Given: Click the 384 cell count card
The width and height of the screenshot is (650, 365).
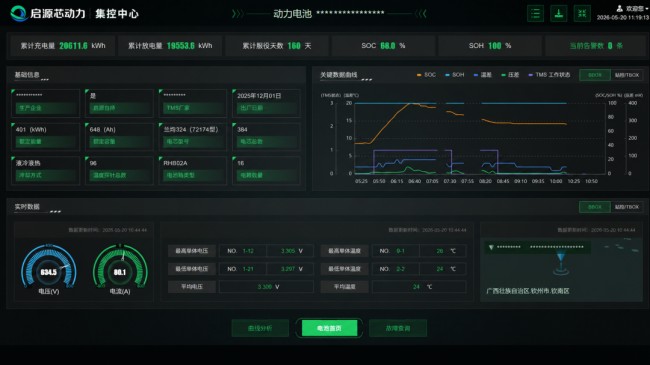Looking at the screenshot, I should tap(267, 136).
